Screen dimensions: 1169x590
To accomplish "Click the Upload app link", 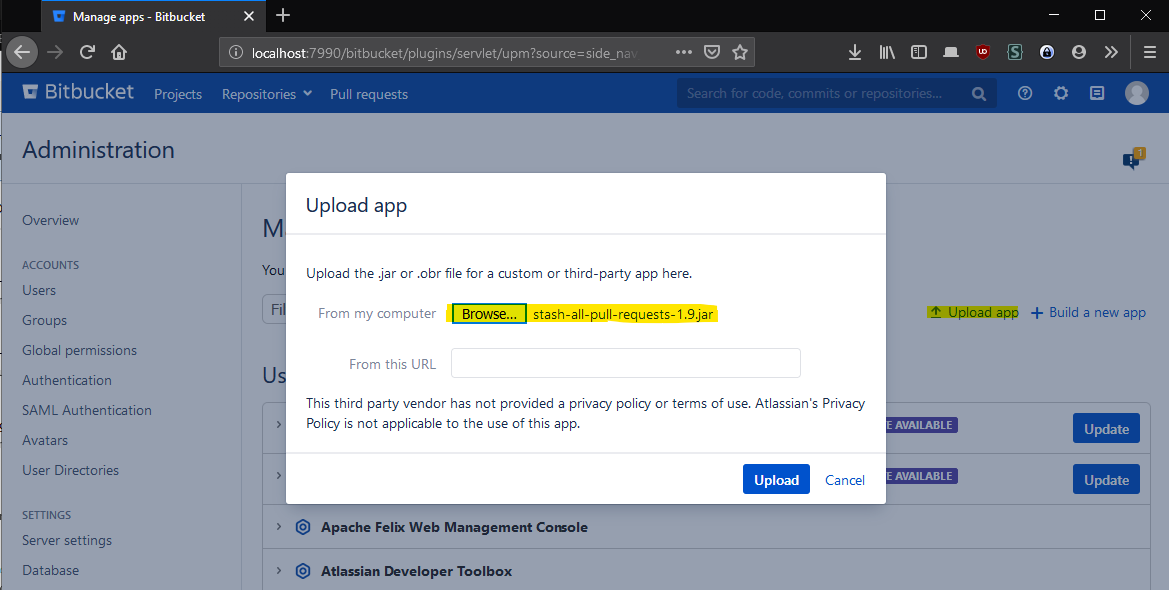I will [x=973, y=312].
